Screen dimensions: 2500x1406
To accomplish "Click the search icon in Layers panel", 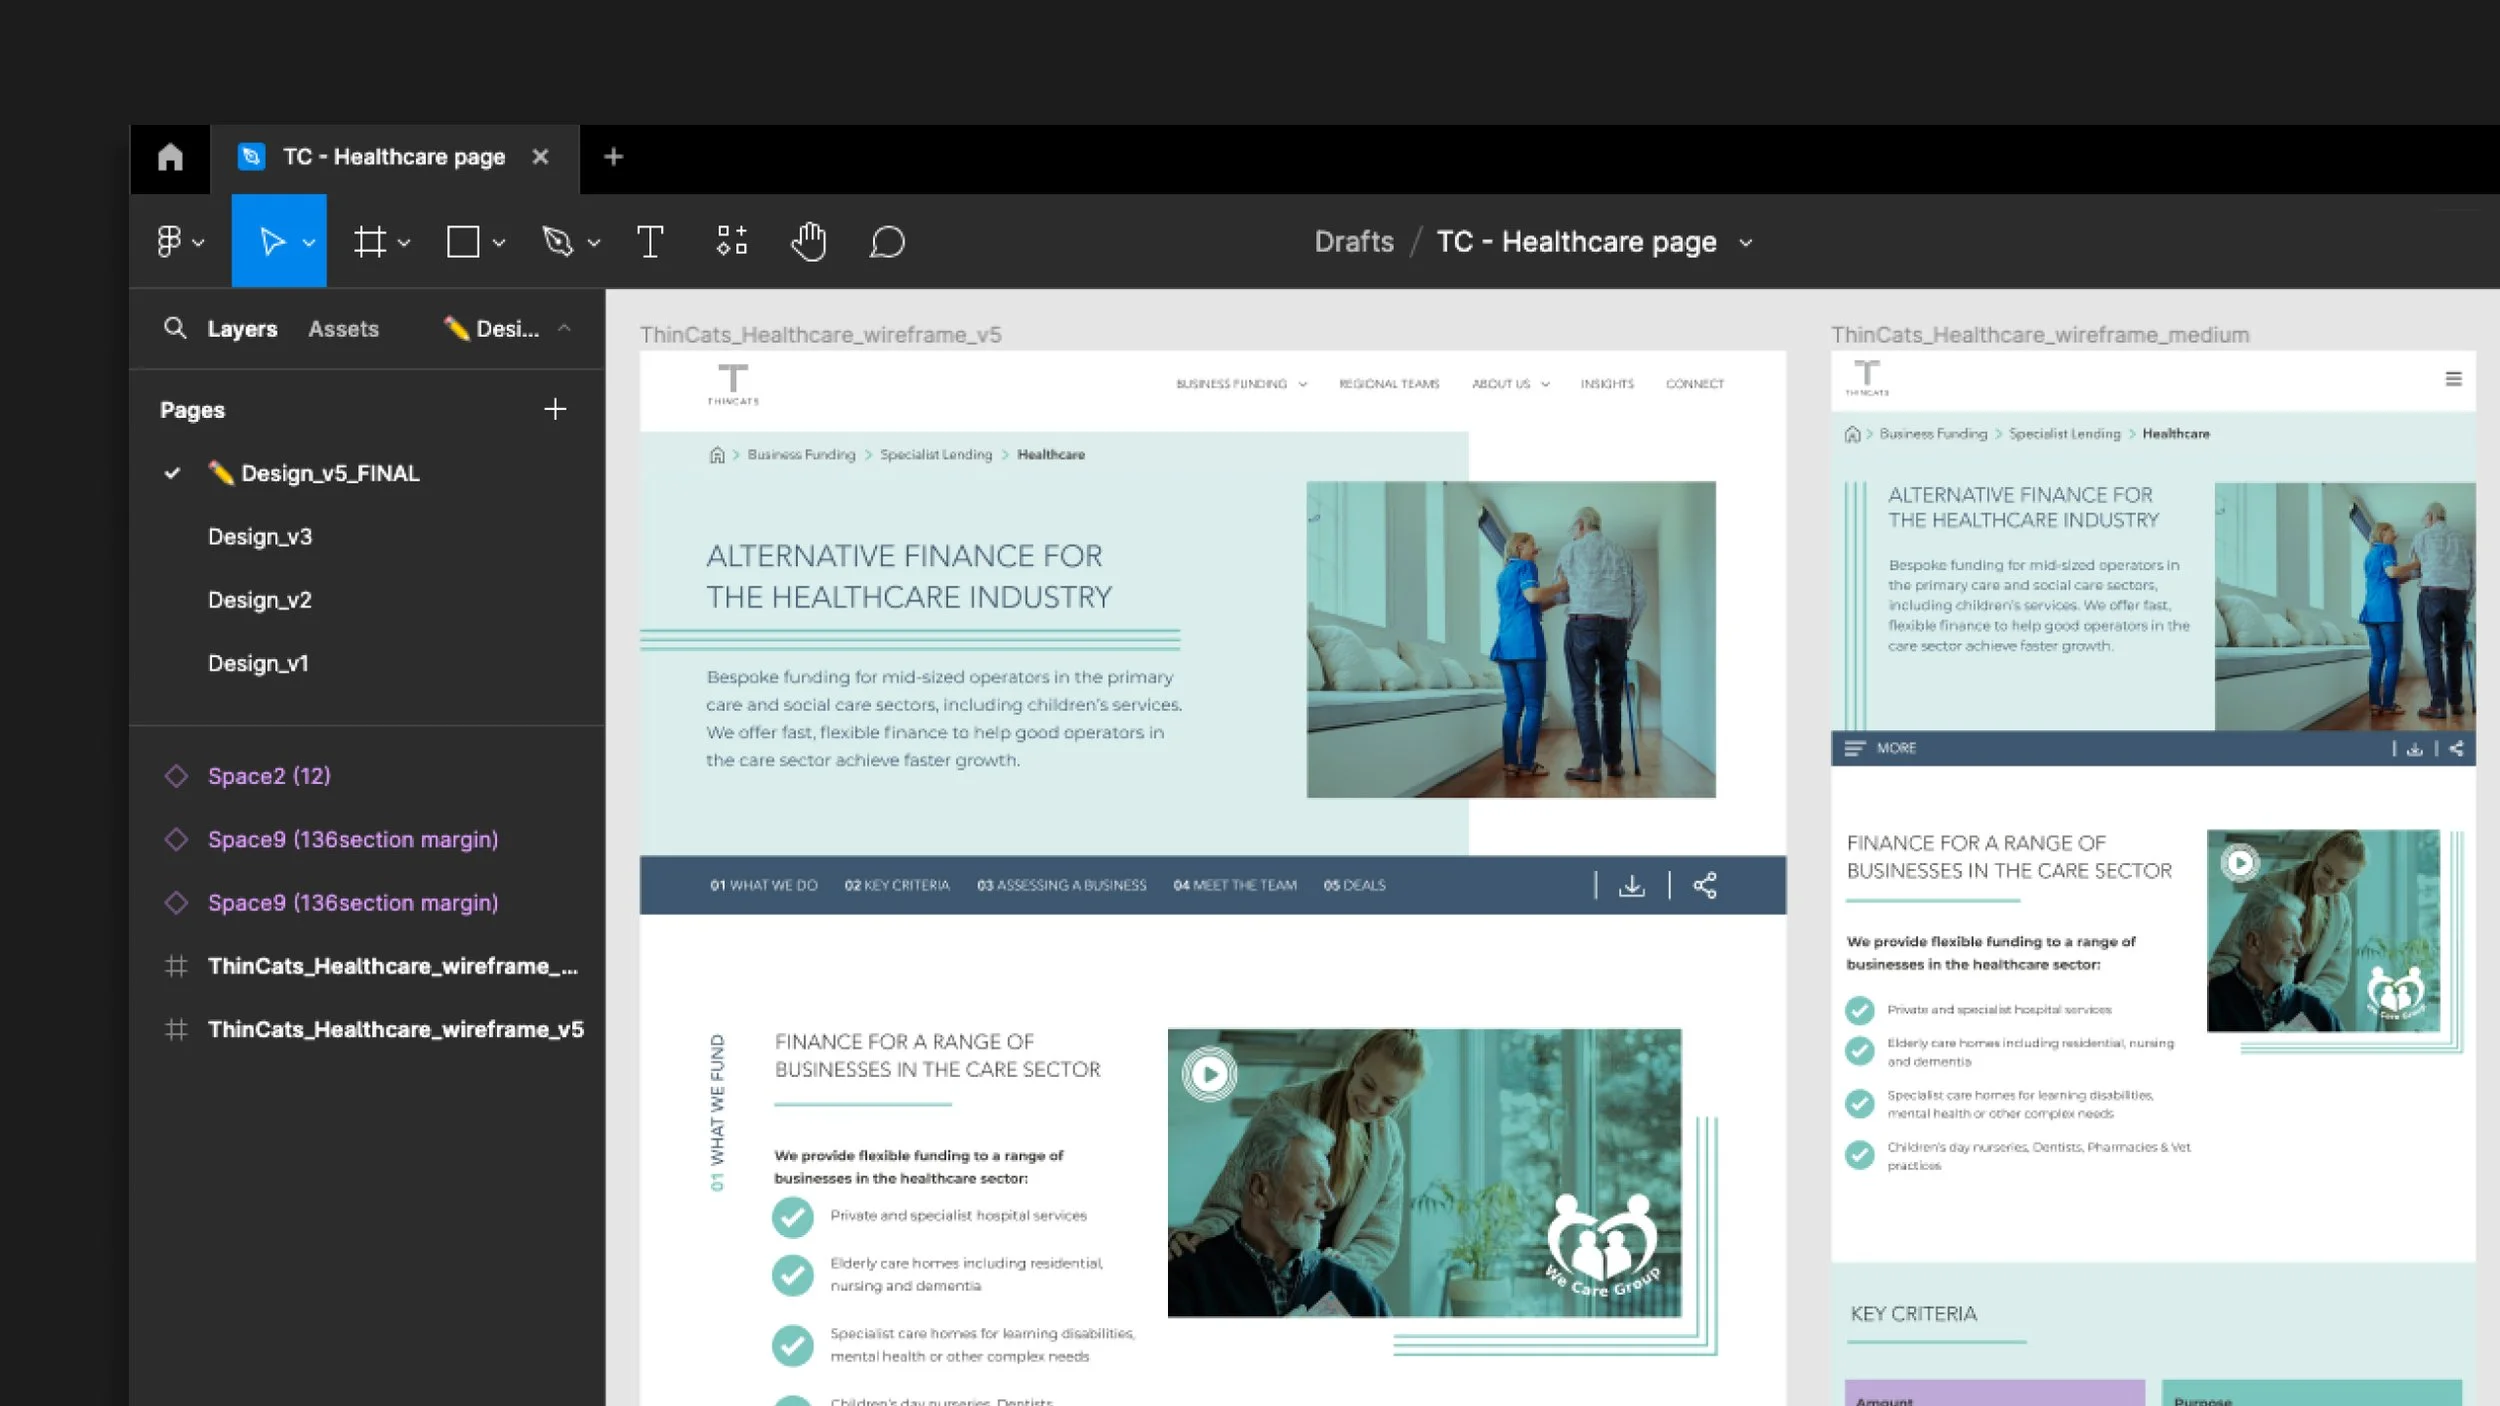I will pyautogui.click(x=175, y=328).
